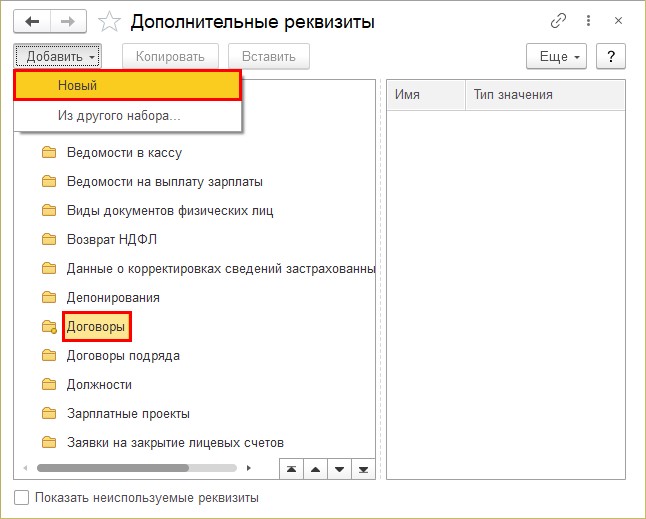Select the 'Договоры' folder in list
The height and width of the screenshot is (519, 646).
click(x=98, y=326)
